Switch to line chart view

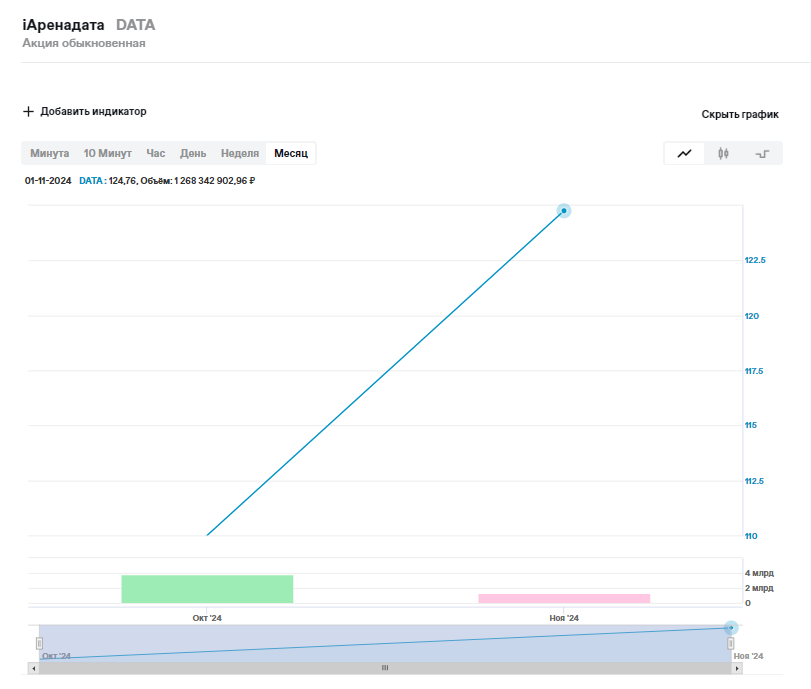(x=684, y=154)
